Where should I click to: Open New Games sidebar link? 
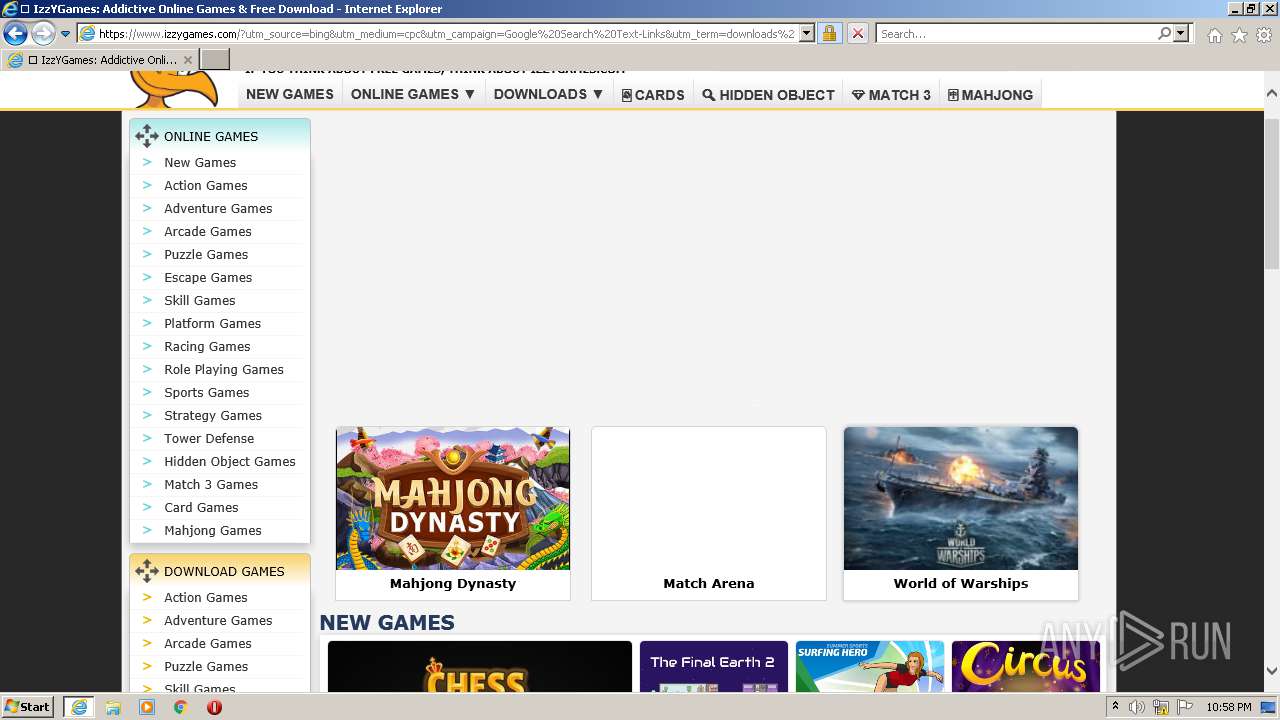(x=200, y=162)
